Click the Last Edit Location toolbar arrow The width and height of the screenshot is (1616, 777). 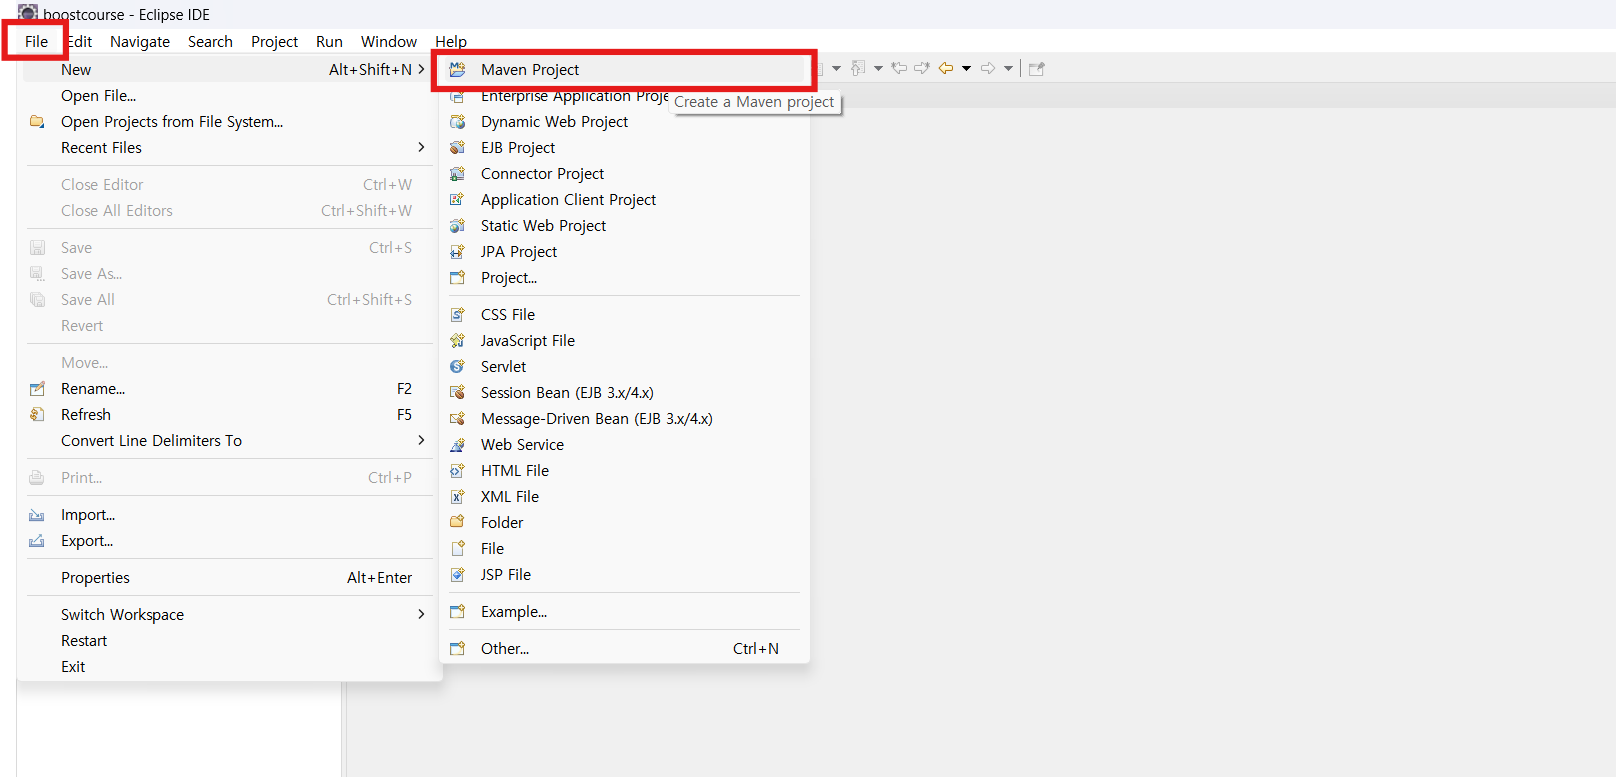click(x=899, y=69)
